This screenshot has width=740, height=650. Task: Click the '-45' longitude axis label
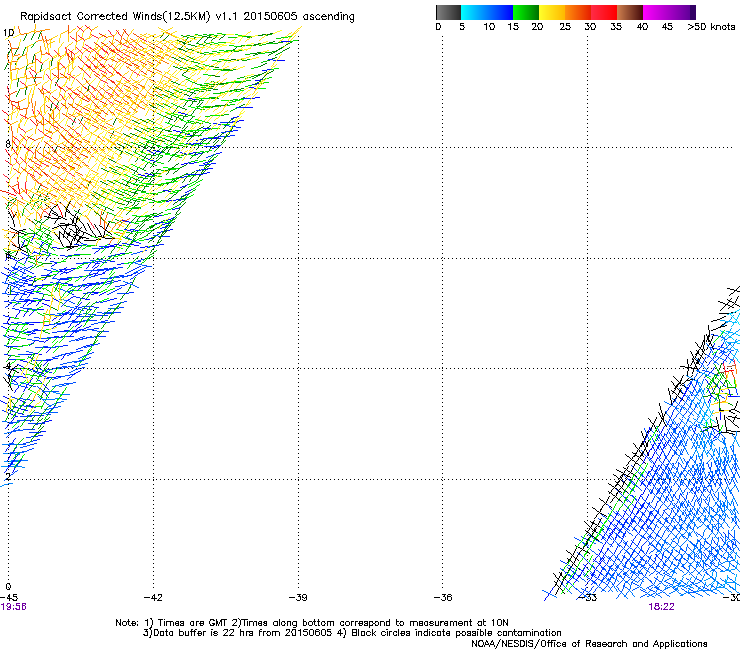[x=9, y=598]
